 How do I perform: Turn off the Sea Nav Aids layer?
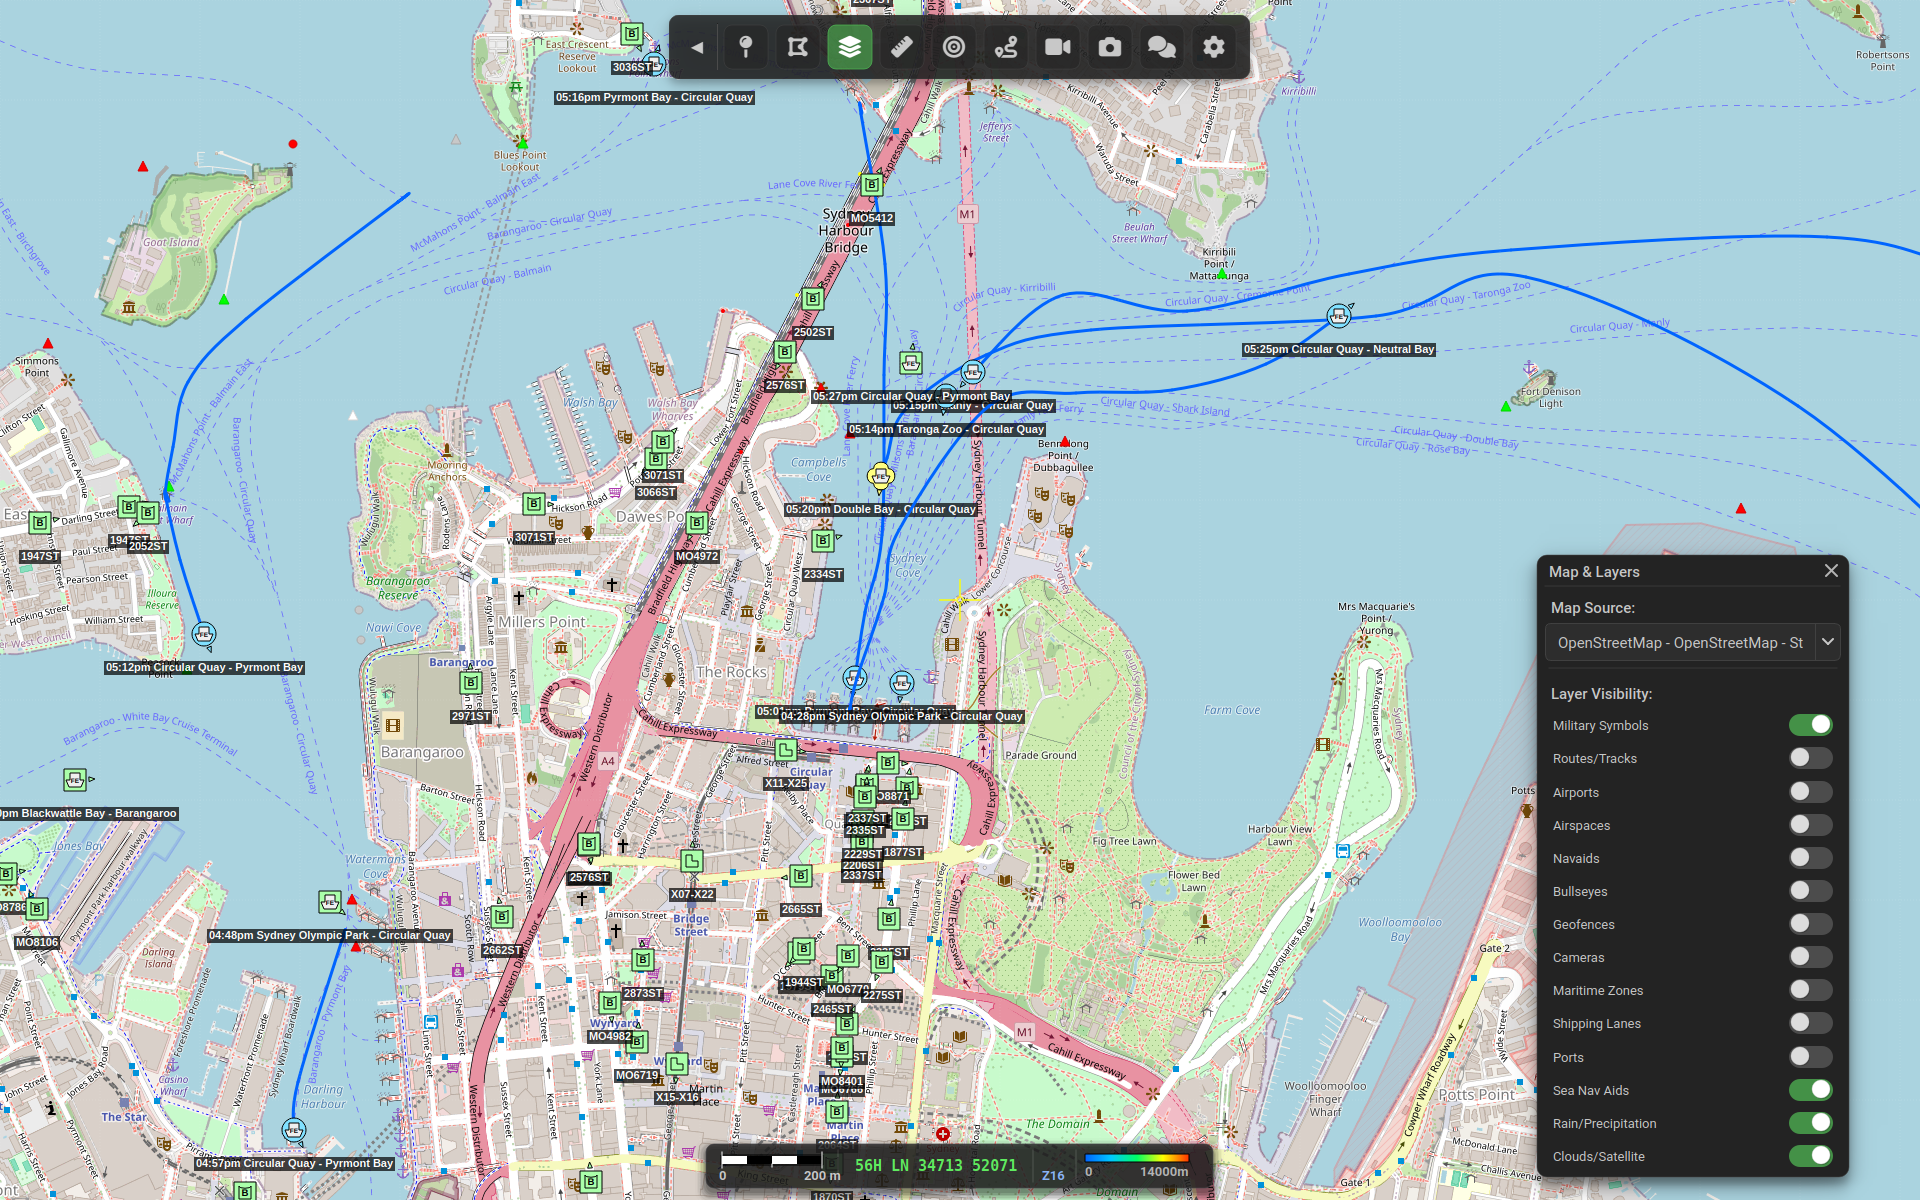coord(1809,1090)
